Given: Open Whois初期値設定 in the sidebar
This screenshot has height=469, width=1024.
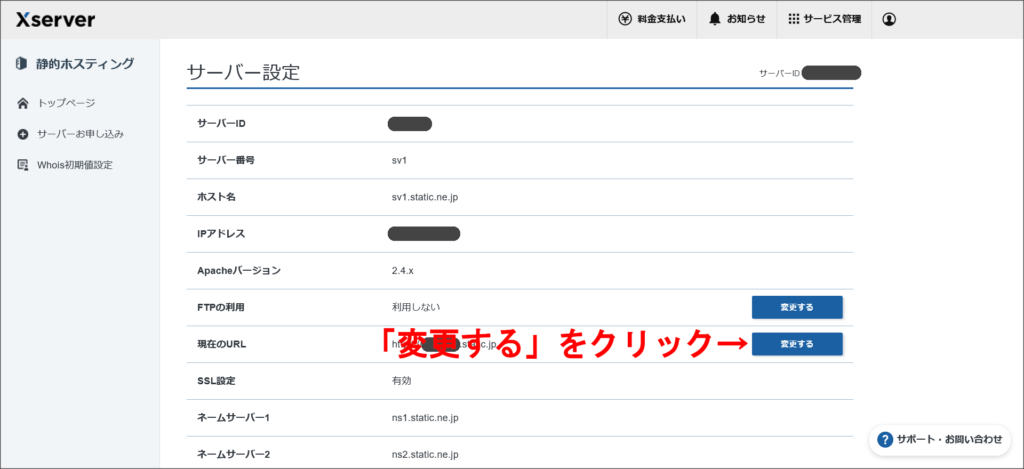Looking at the screenshot, I should click(75, 164).
